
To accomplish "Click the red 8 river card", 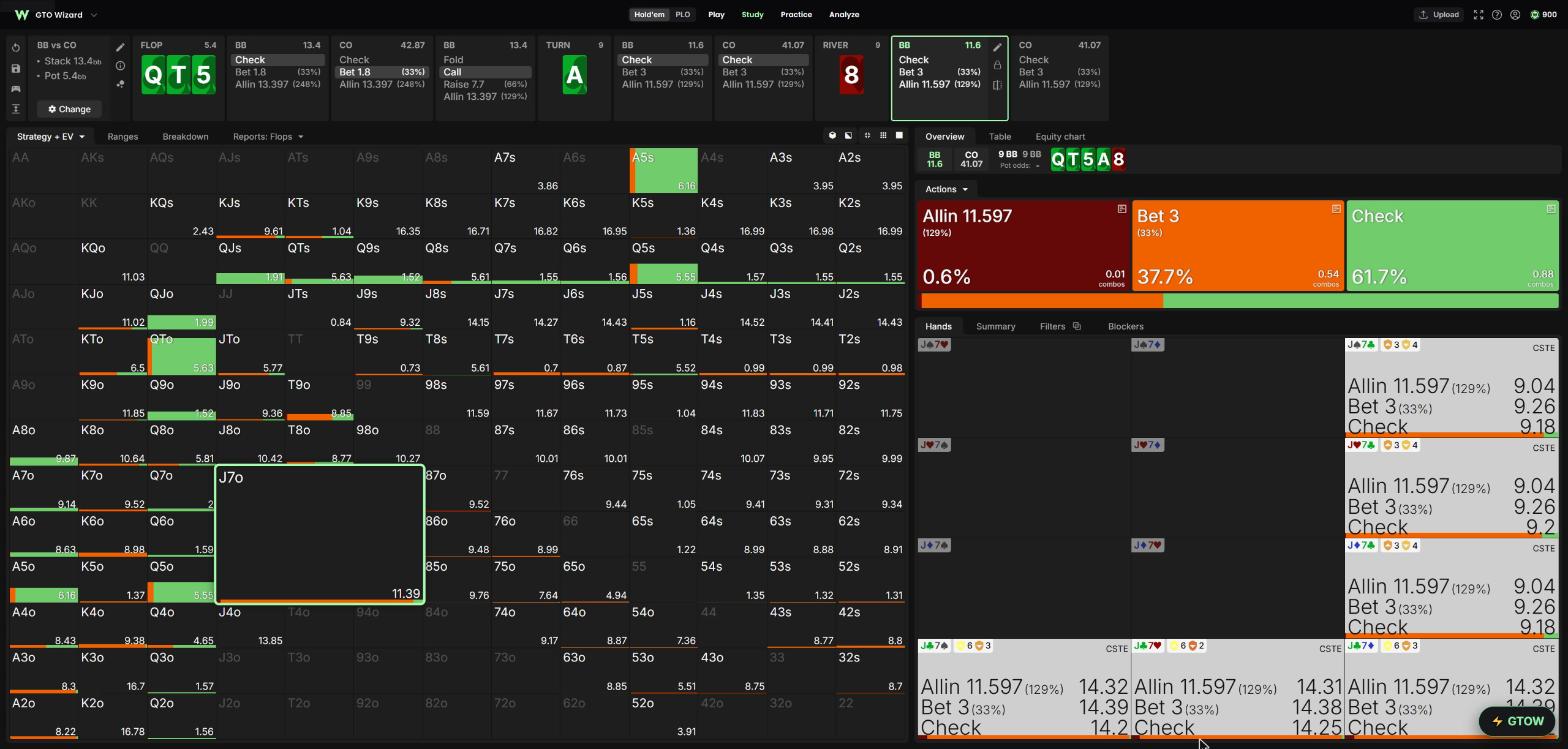I will tap(851, 75).
